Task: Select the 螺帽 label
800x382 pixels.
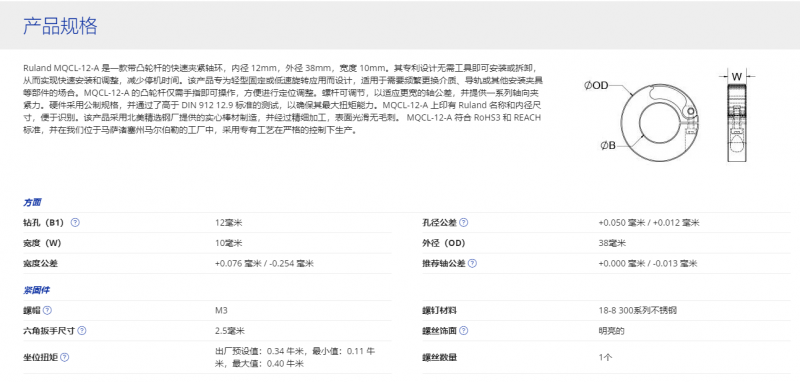Action: point(32,310)
